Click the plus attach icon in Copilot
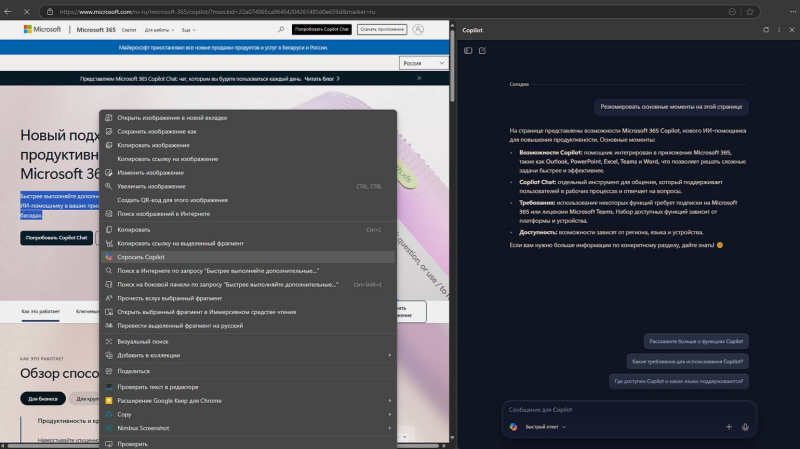The image size is (800, 449). 729,427
